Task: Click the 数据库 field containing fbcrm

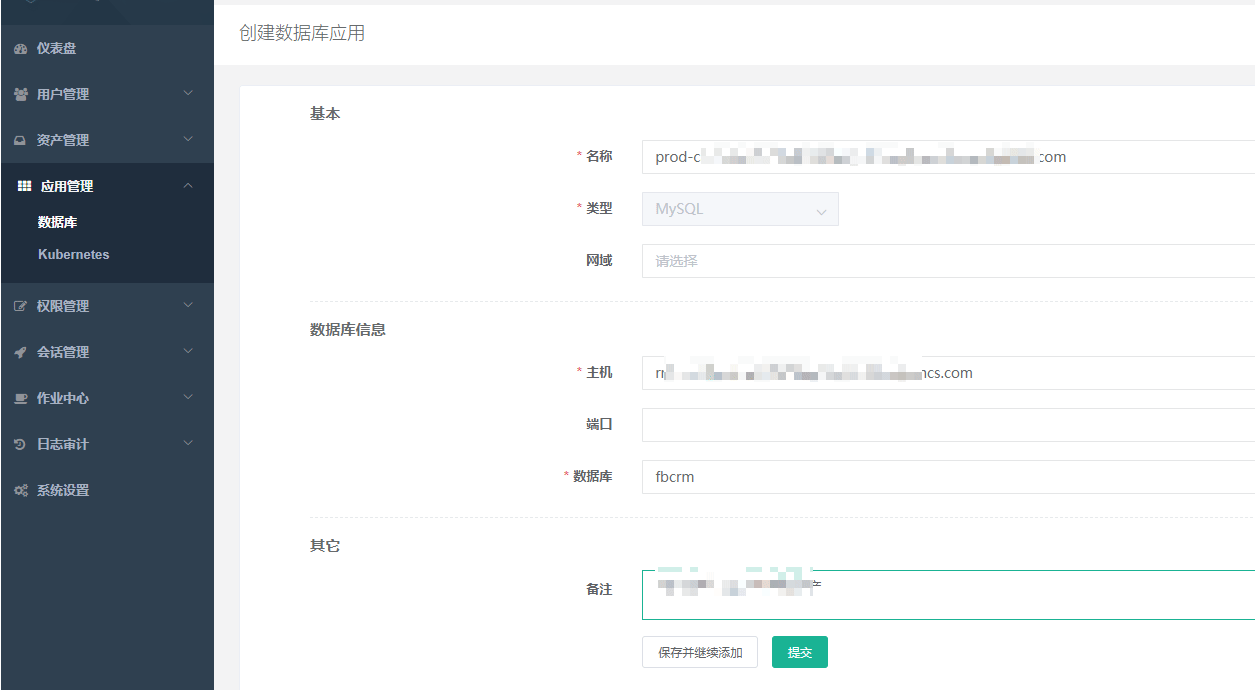Action: (x=948, y=477)
